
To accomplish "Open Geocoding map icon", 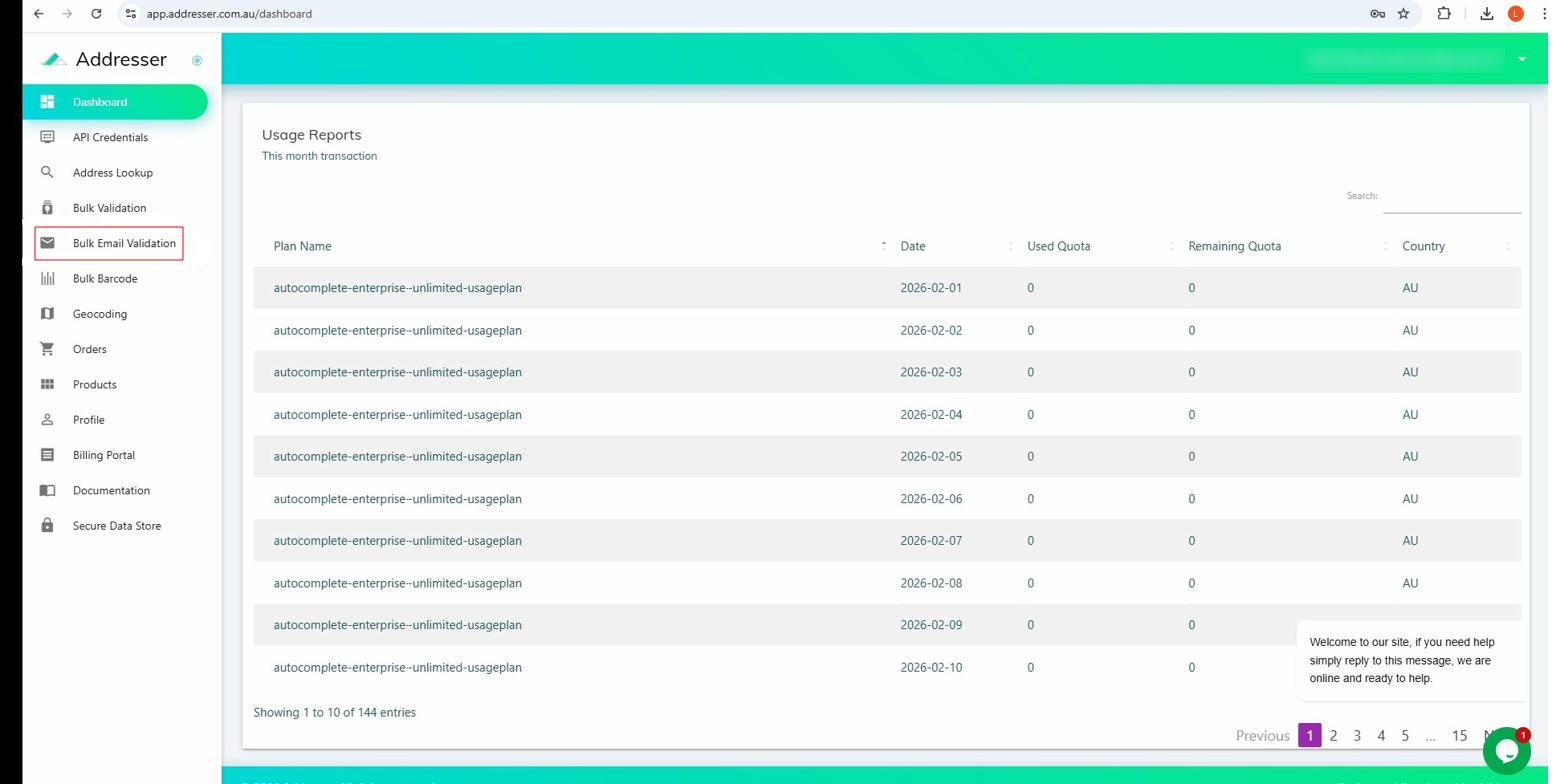I will point(47,314).
